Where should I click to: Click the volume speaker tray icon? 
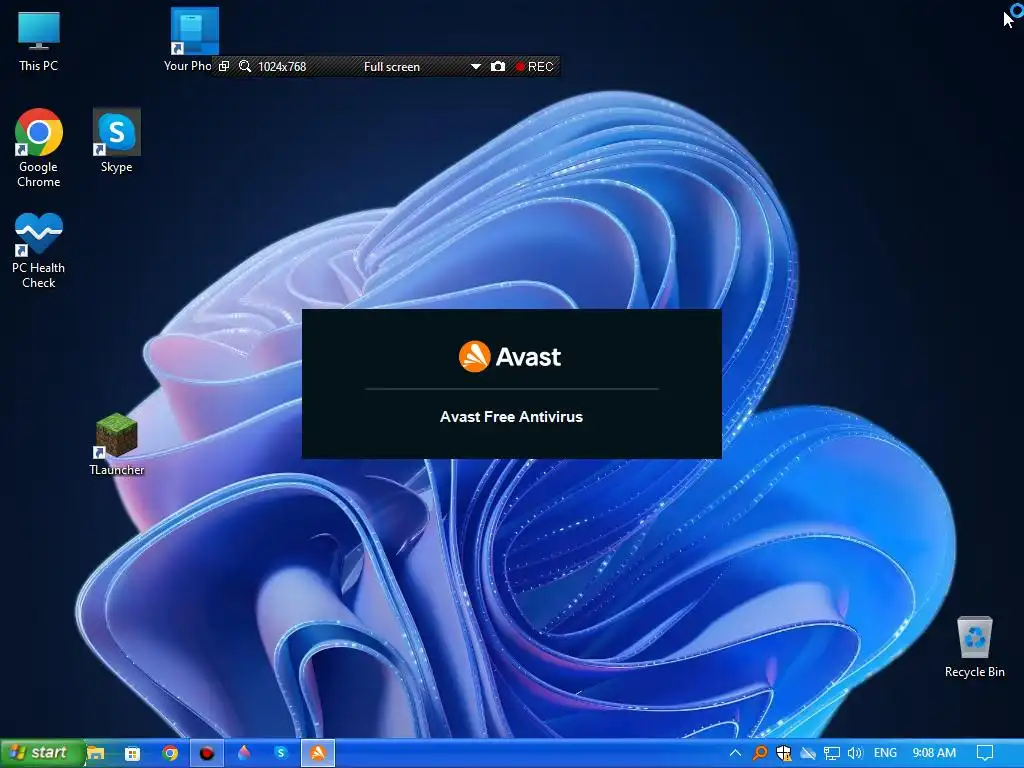pyautogui.click(x=855, y=753)
